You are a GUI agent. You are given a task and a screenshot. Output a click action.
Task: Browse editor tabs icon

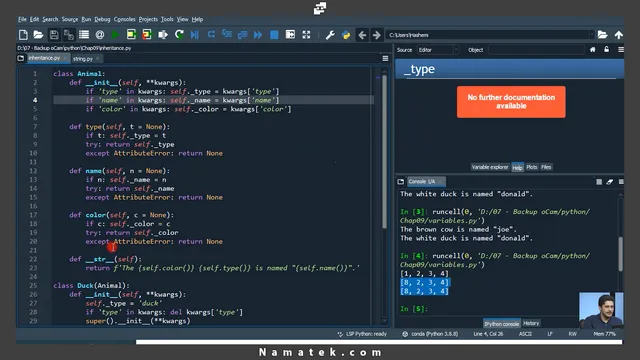tap(21, 58)
